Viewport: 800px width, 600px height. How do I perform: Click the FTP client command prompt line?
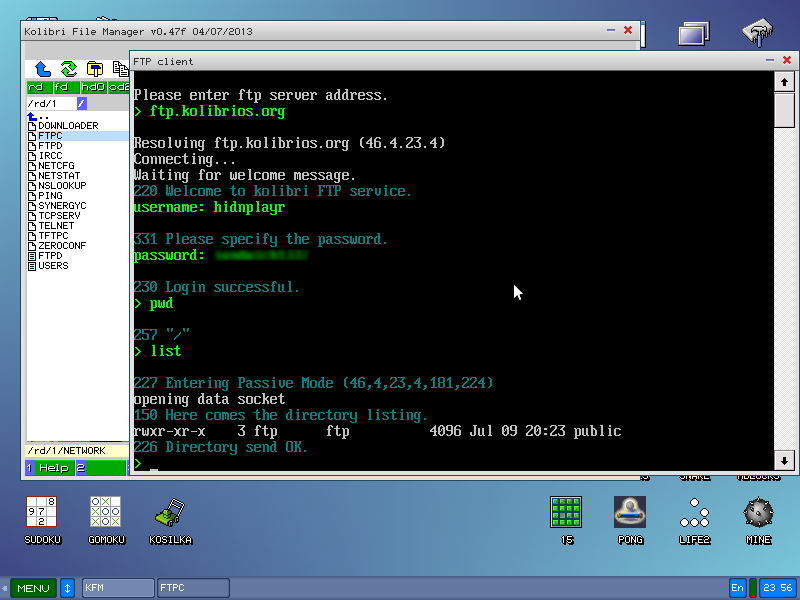coord(453,463)
